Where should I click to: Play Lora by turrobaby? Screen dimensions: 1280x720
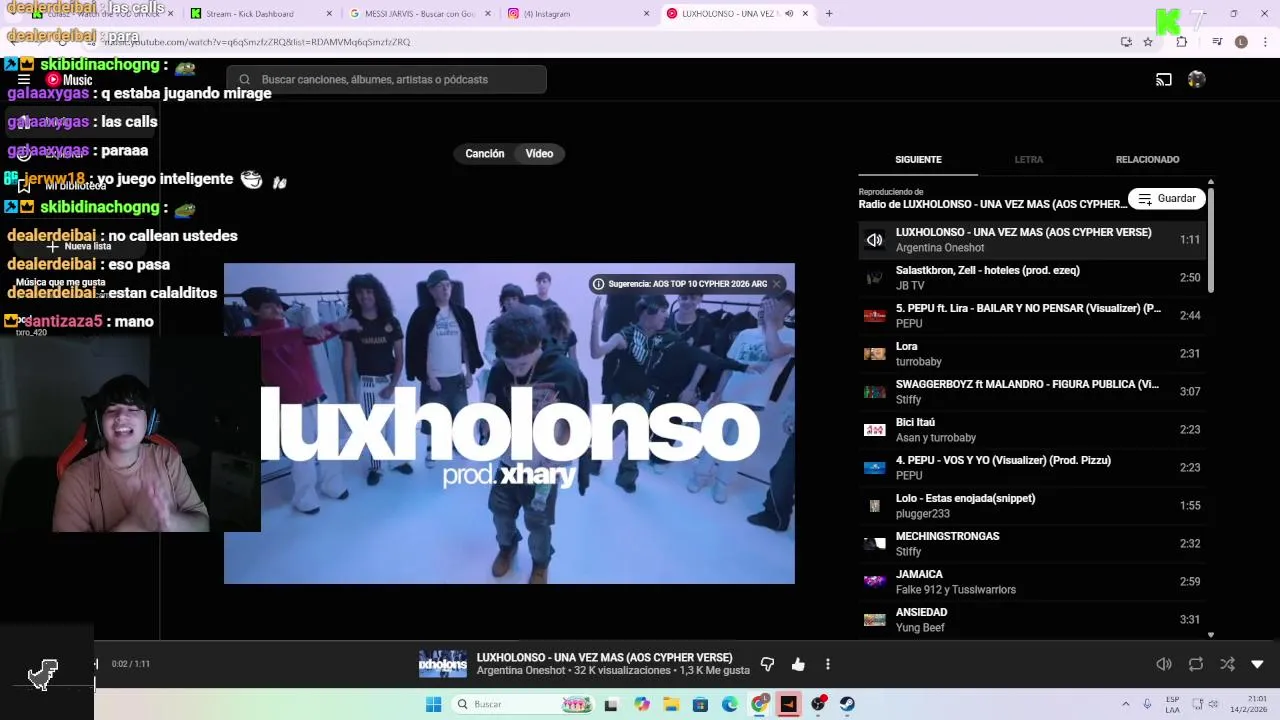click(1032, 354)
